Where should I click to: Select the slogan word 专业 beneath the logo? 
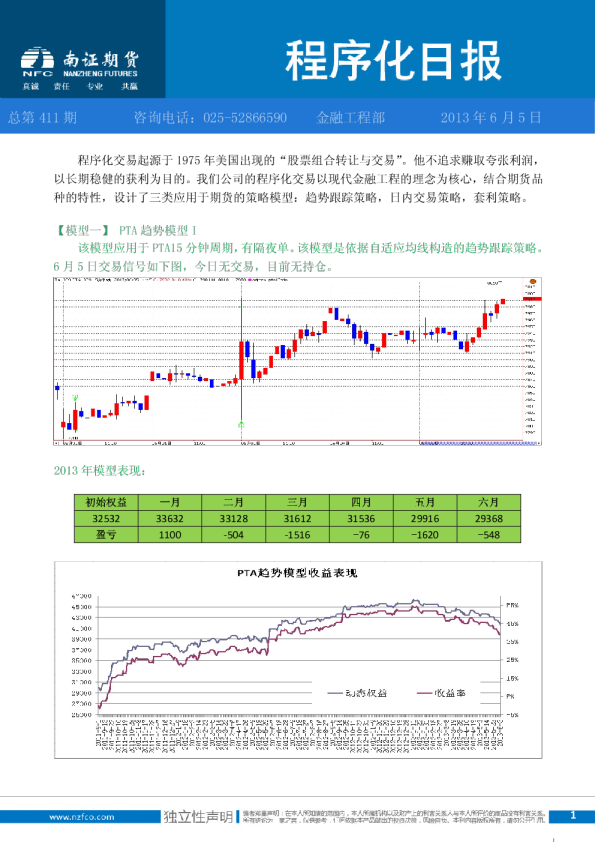tap(95, 86)
